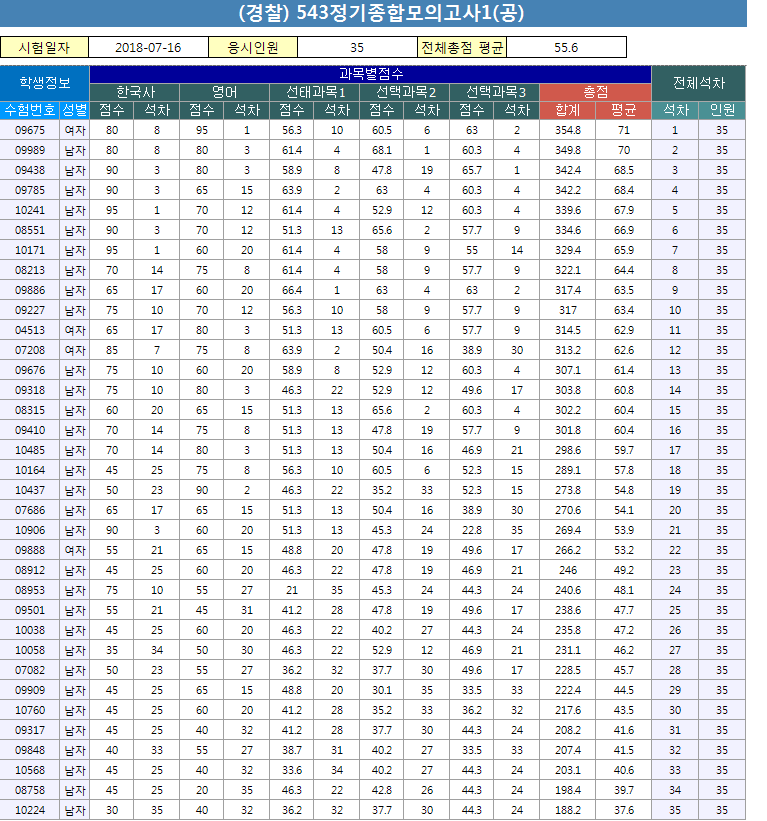Select exam number 08551
This screenshot has width=767, height=821.
[30, 230]
